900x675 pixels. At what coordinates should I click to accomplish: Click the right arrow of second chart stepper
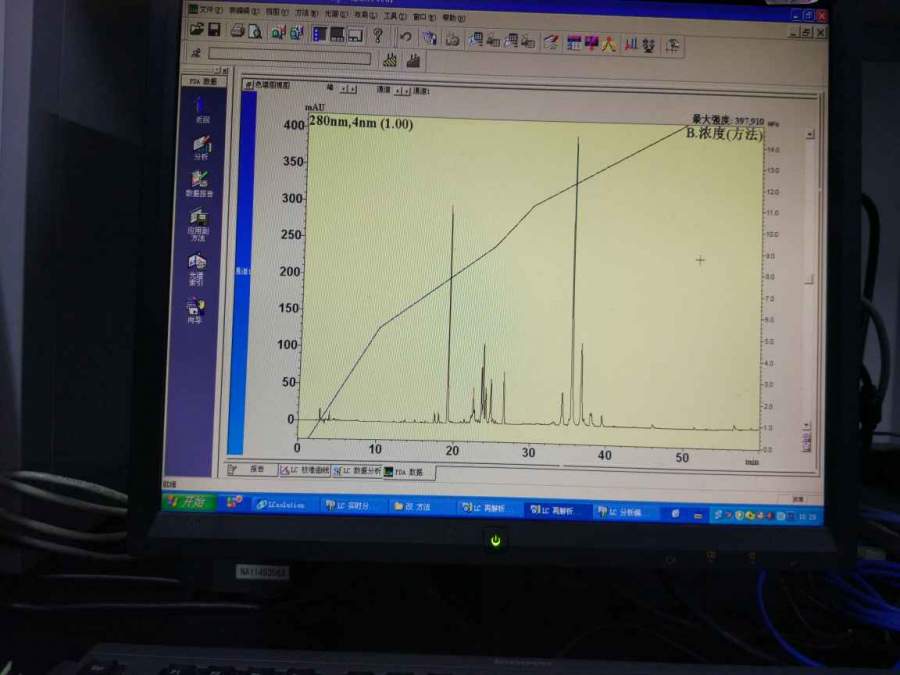[x=406, y=91]
